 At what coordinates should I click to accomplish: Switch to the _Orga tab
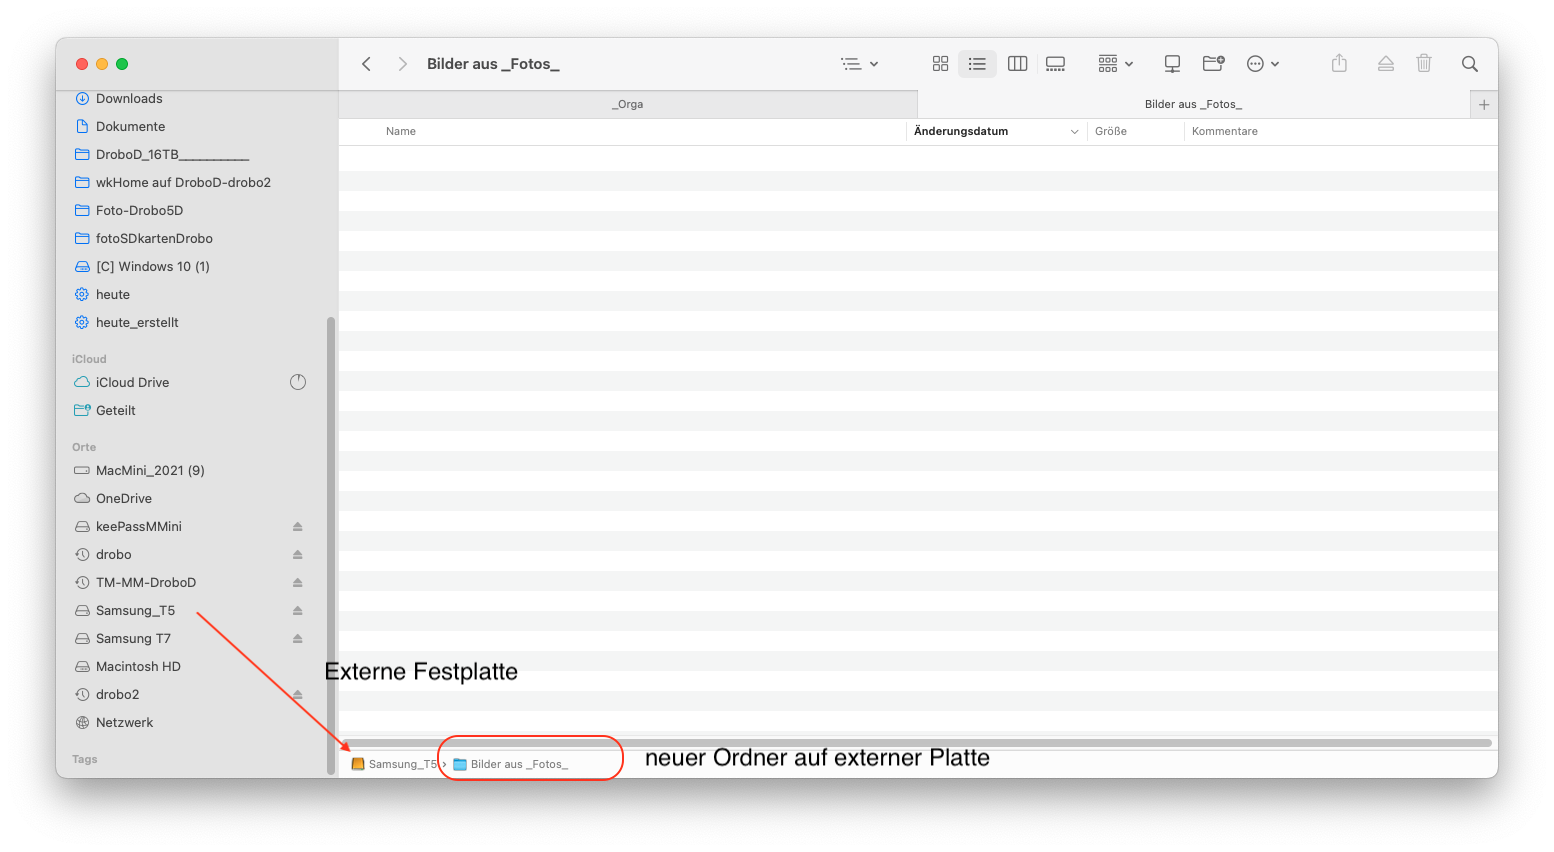pos(628,104)
